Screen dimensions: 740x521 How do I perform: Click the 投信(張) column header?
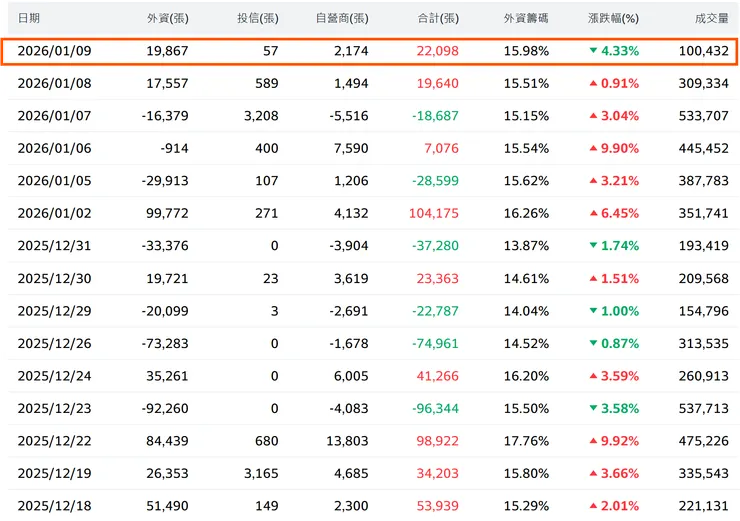pos(257,18)
